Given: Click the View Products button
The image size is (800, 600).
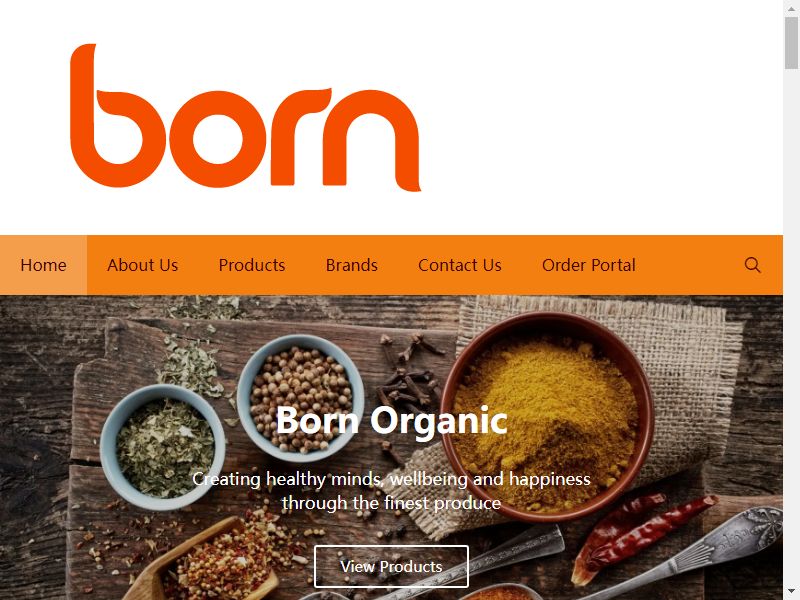Looking at the screenshot, I should click(391, 566).
